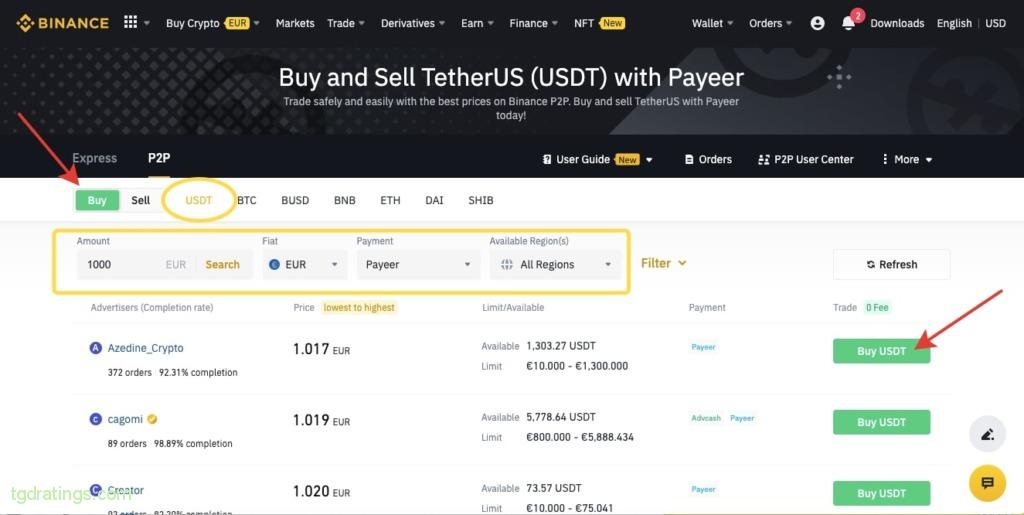The height and width of the screenshot is (515, 1024).
Task: Click the edit pencil floating button
Action: click(x=987, y=434)
